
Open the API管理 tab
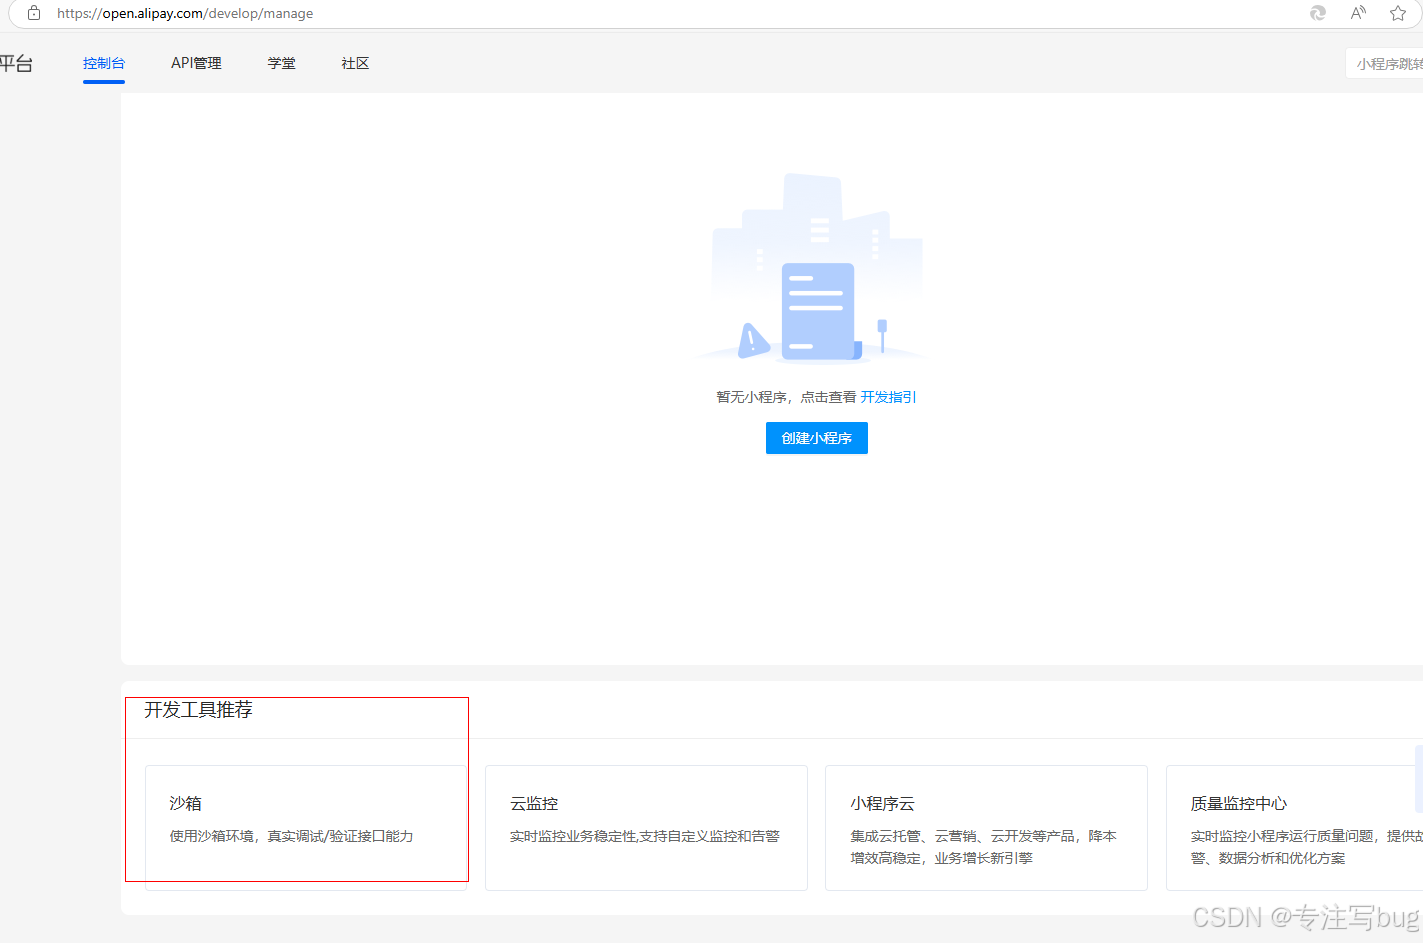point(196,63)
